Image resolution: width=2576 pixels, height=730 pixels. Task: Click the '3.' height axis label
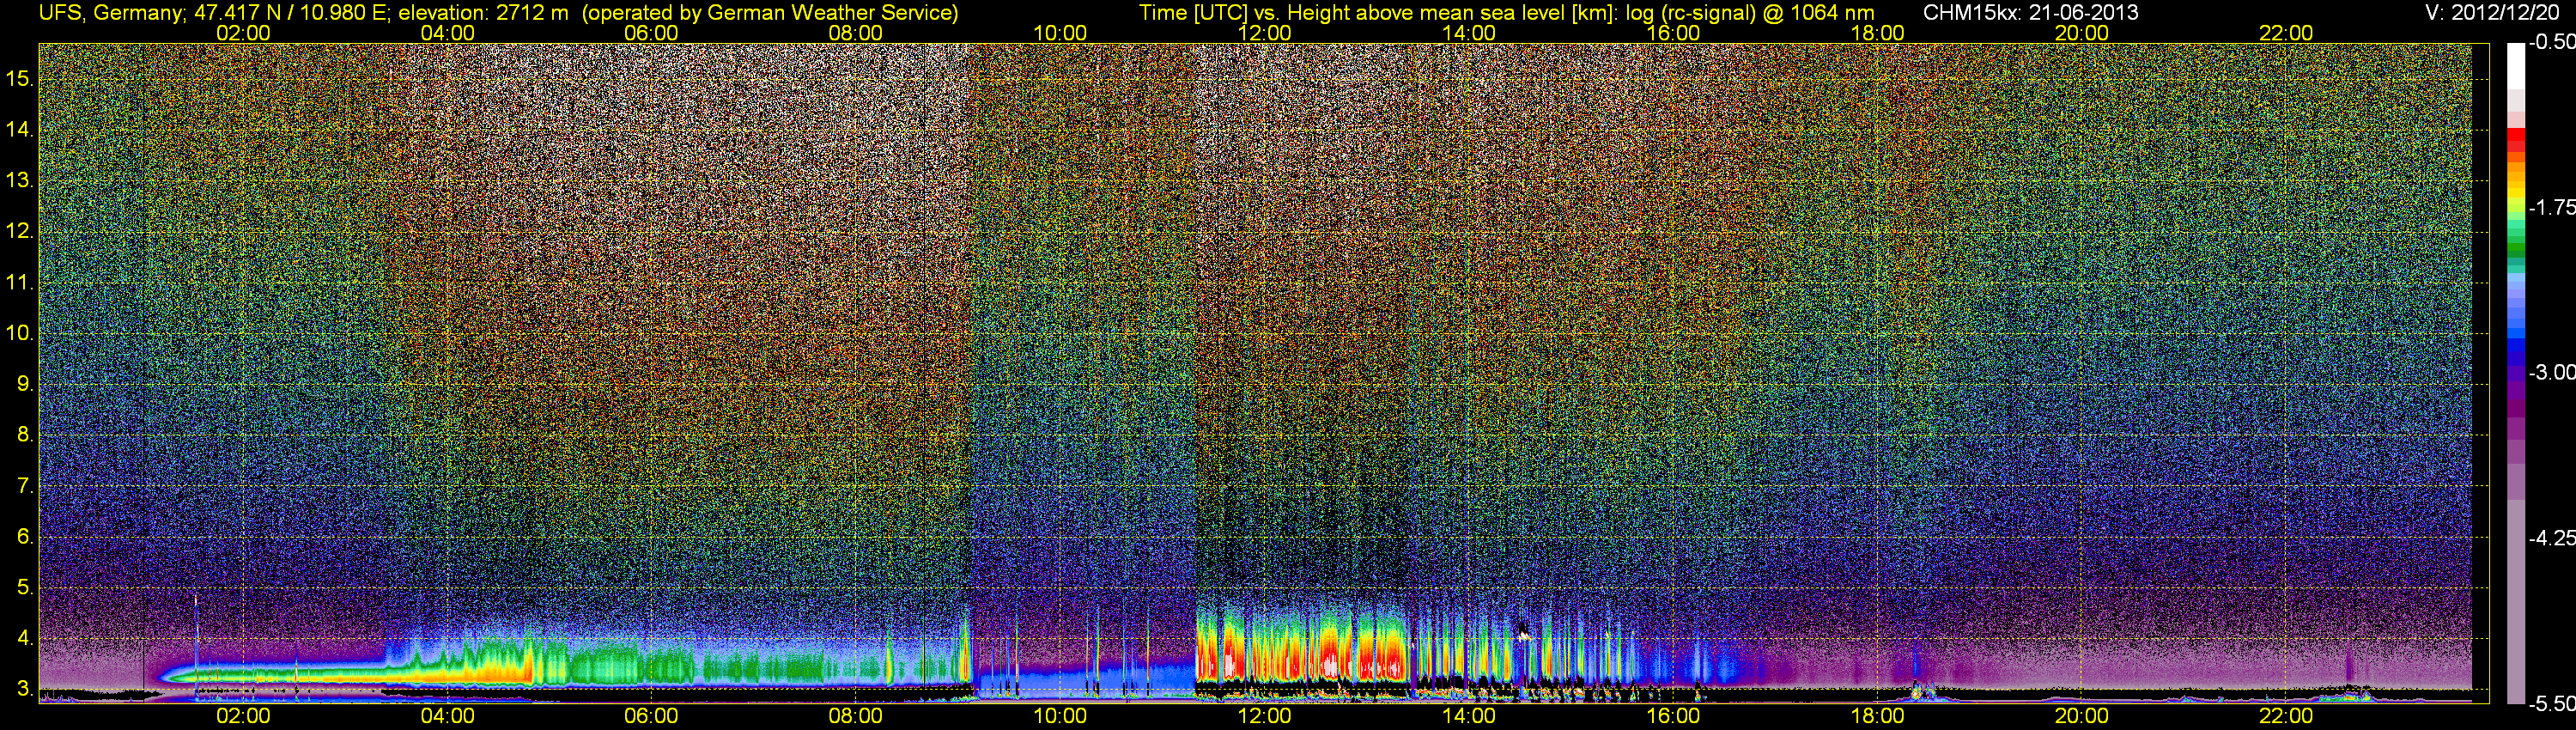pyautogui.click(x=25, y=689)
